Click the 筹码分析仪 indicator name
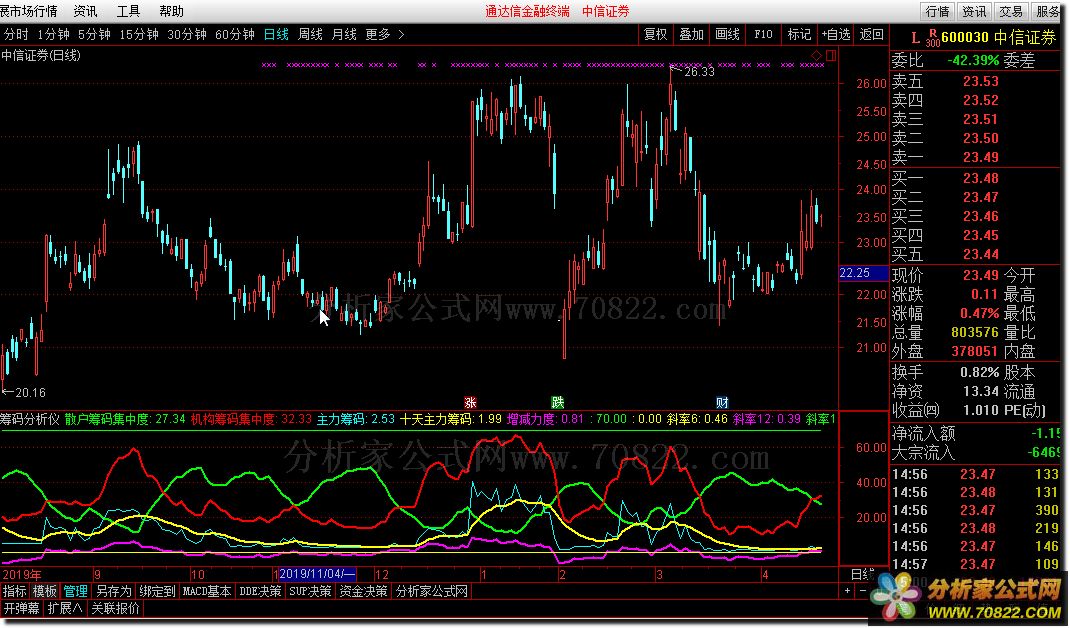The height and width of the screenshot is (628, 1070). point(31,419)
